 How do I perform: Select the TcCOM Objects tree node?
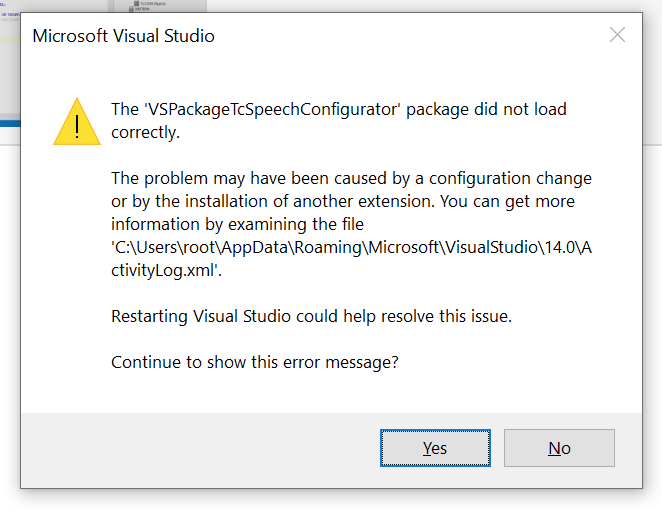coord(150,3)
